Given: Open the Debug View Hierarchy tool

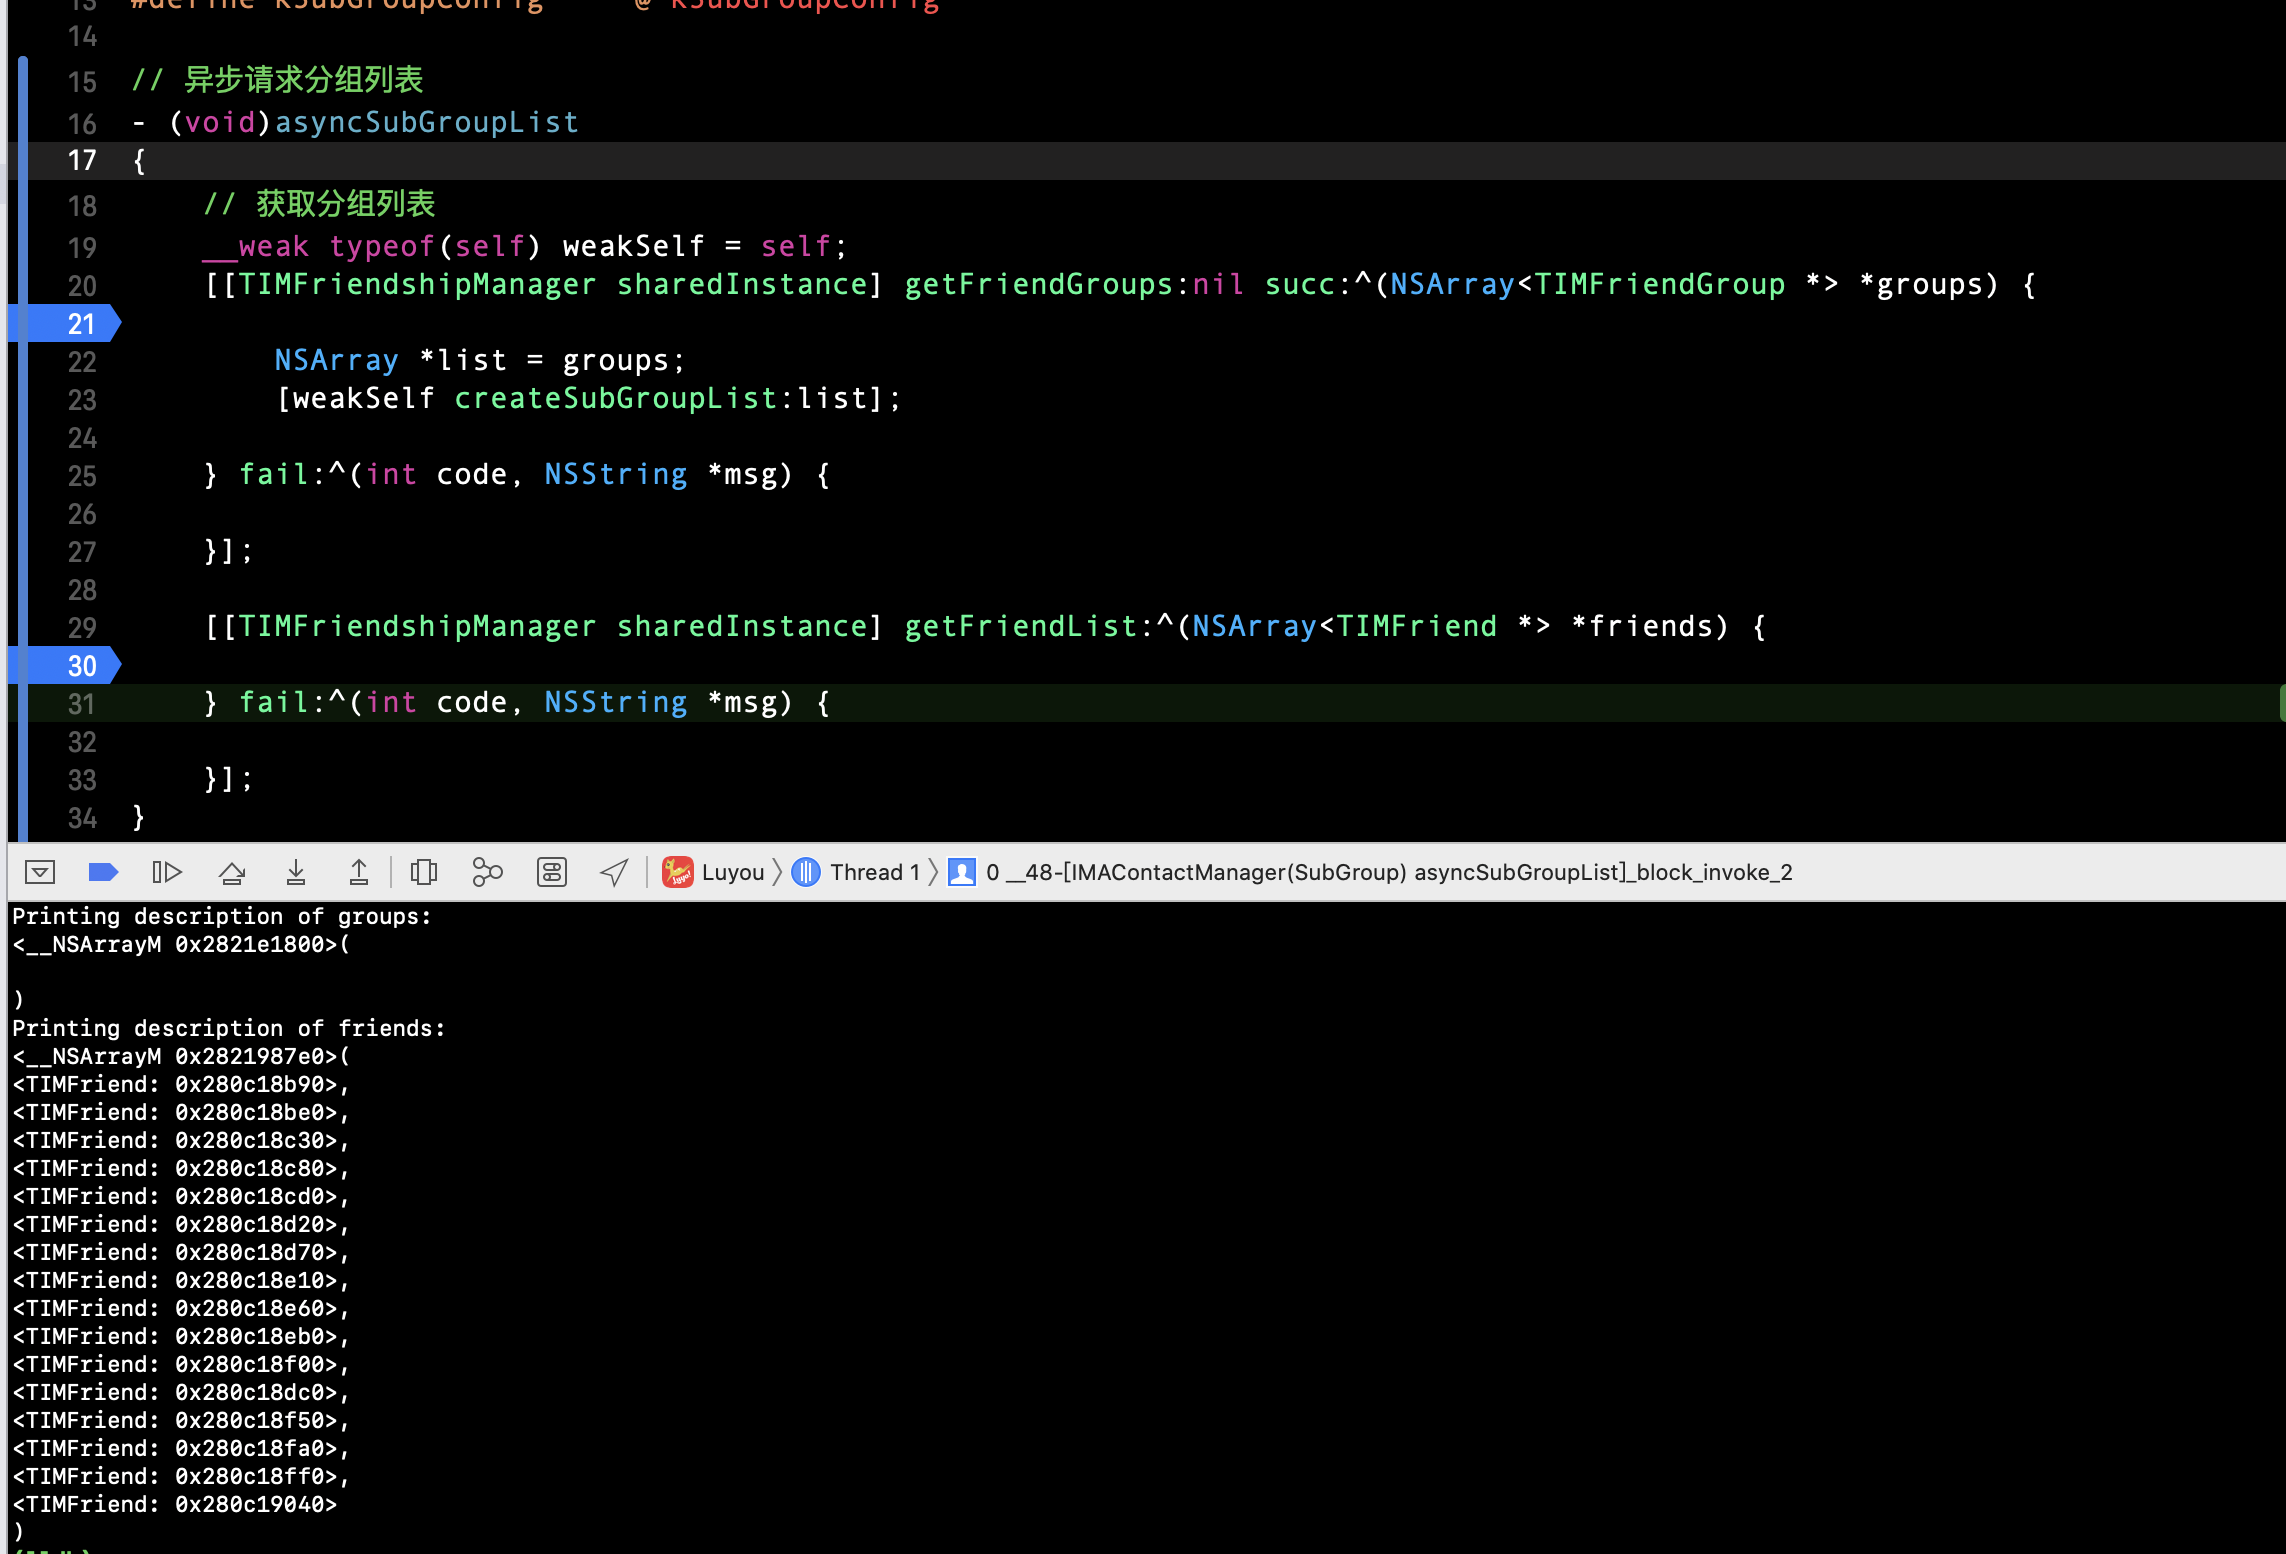Looking at the screenshot, I should [424, 872].
